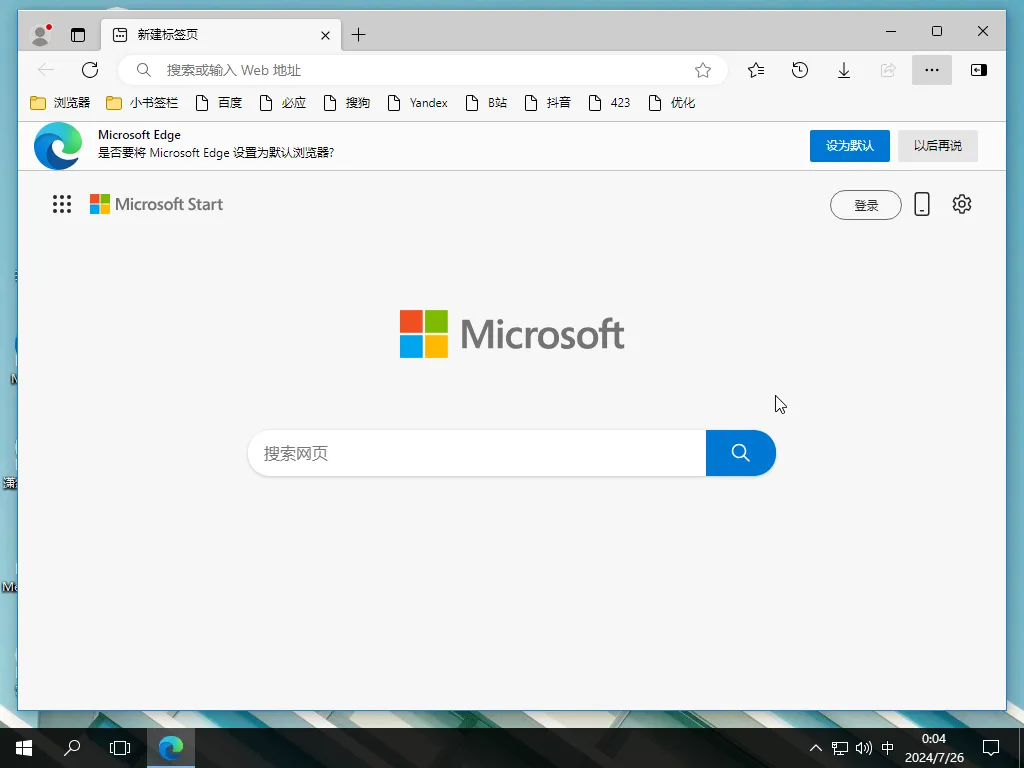Image resolution: width=1024 pixels, height=768 pixels.
Task: Click the mobile device icon near 登录
Action: pyautogui.click(x=921, y=204)
